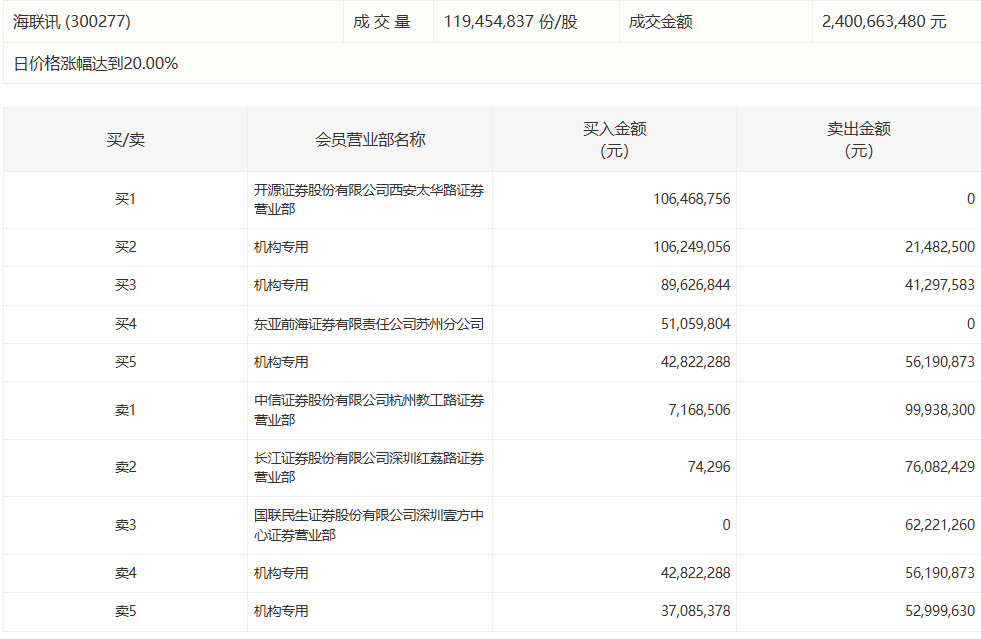
Task: Click the 买/卖 column header
Action: [125, 140]
